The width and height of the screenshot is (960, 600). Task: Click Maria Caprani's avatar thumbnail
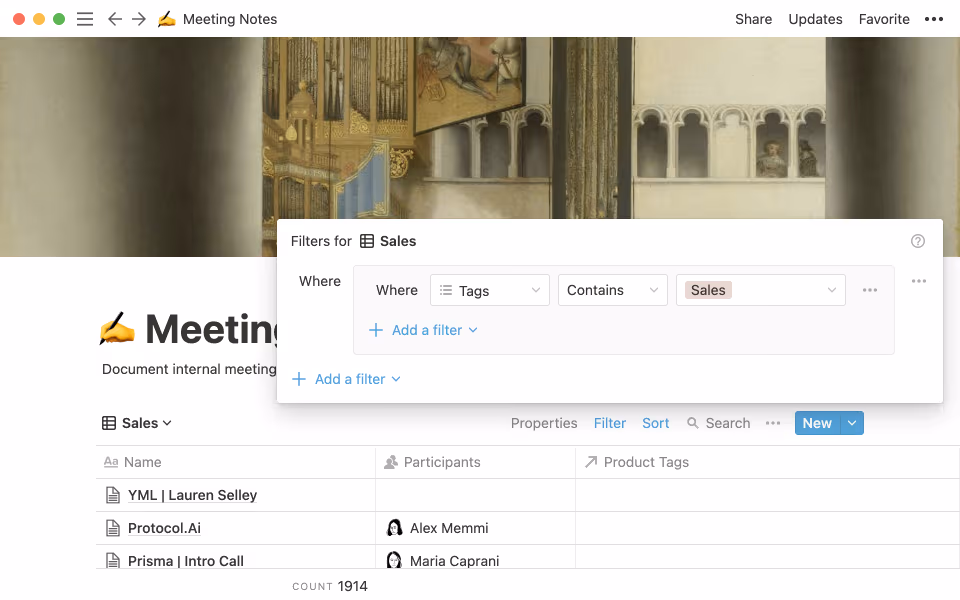[394, 560]
